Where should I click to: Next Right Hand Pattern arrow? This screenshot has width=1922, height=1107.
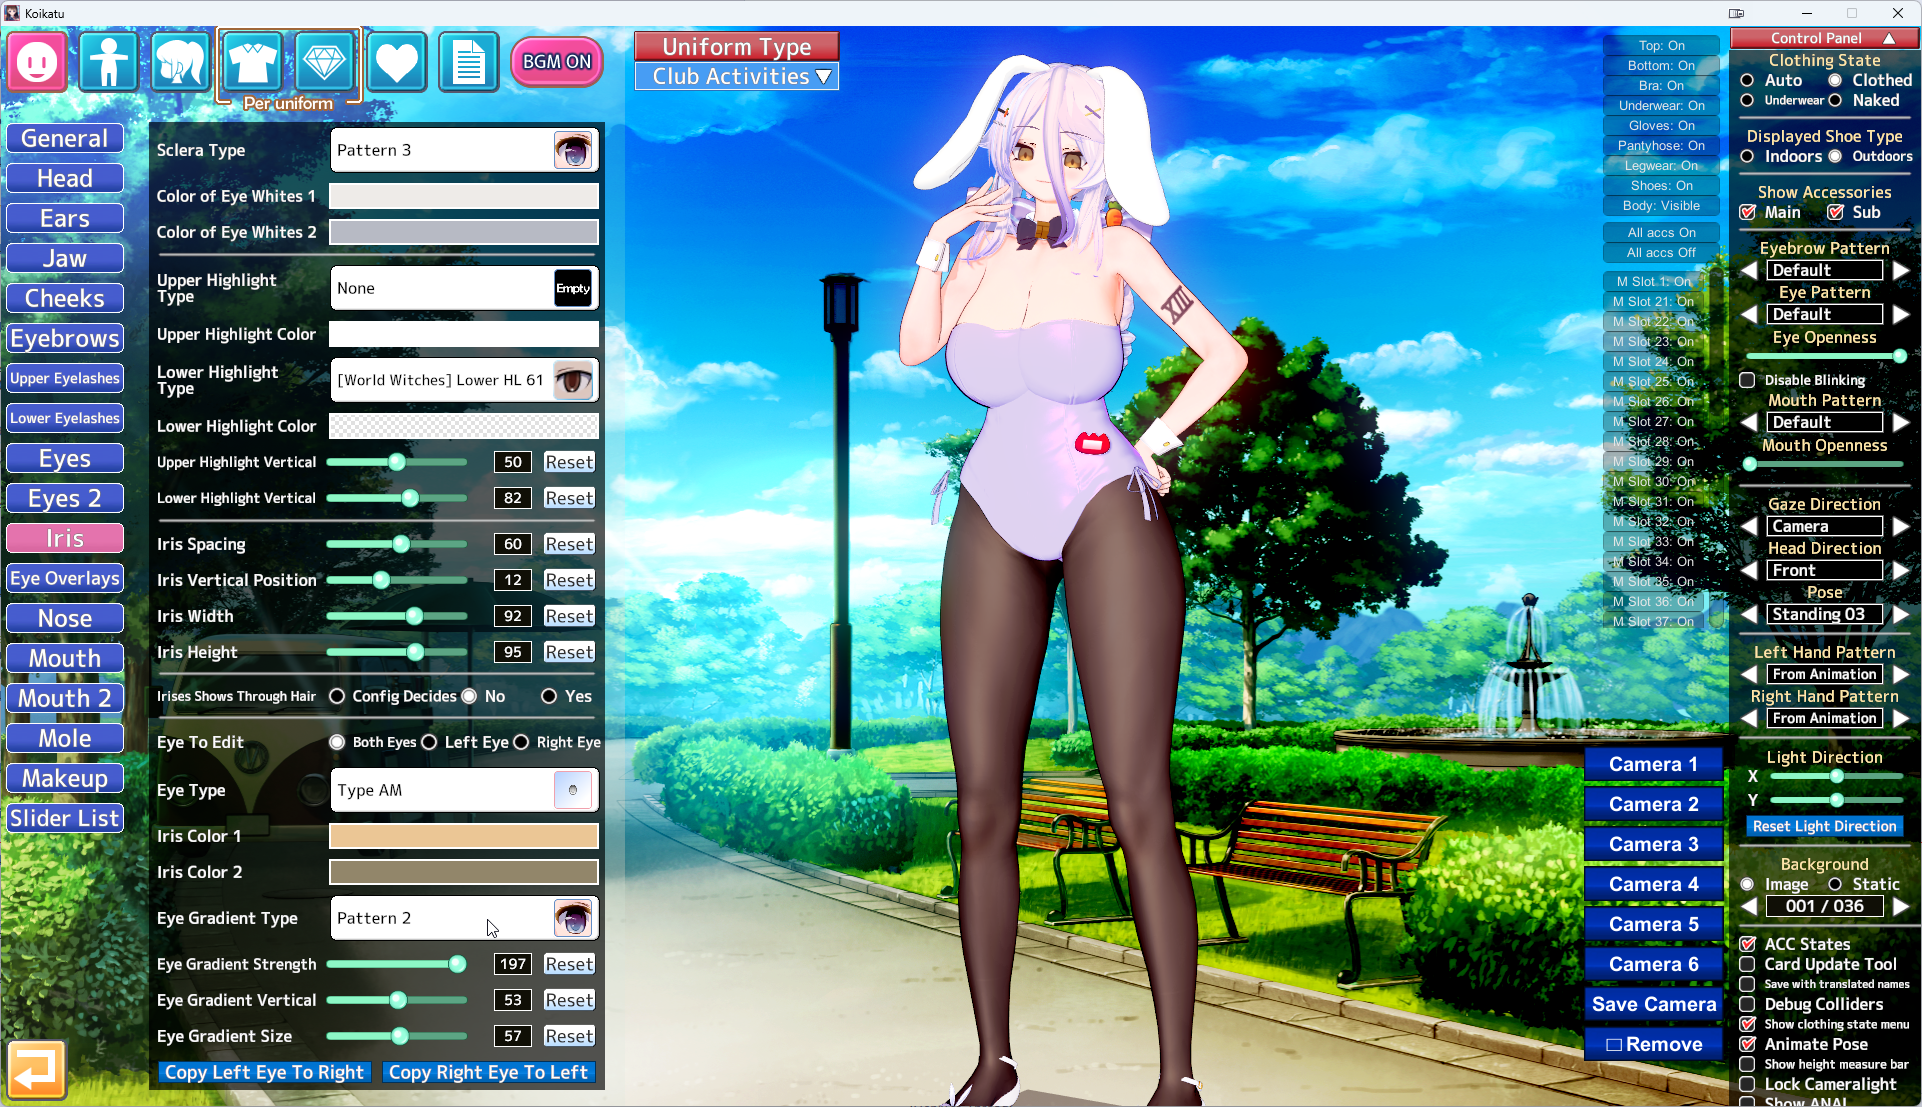[1901, 718]
